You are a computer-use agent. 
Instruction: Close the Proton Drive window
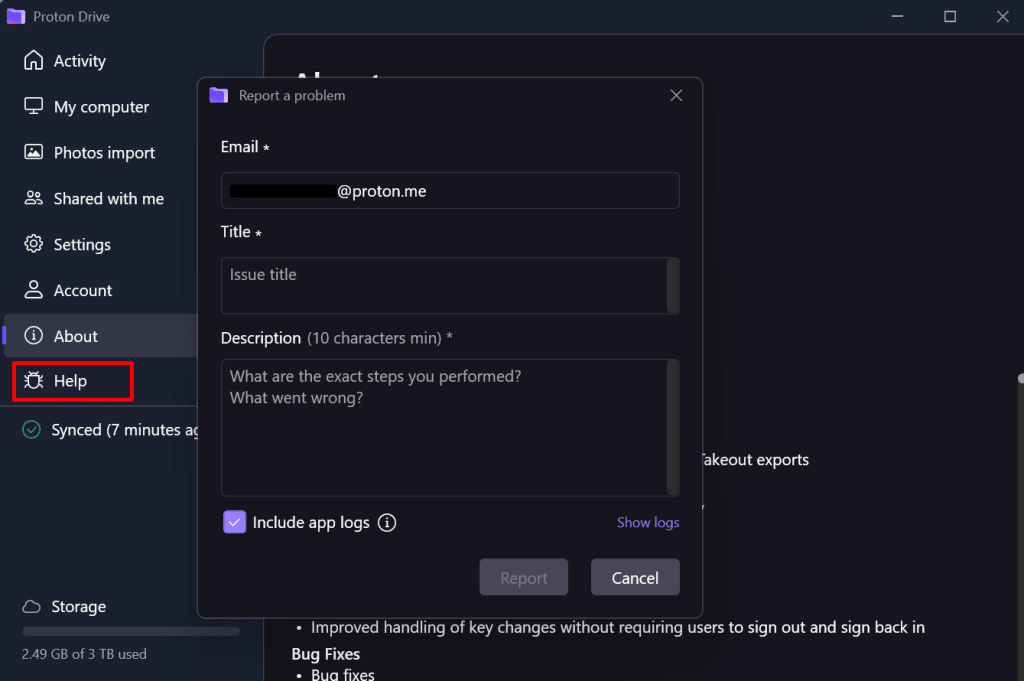(1002, 16)
